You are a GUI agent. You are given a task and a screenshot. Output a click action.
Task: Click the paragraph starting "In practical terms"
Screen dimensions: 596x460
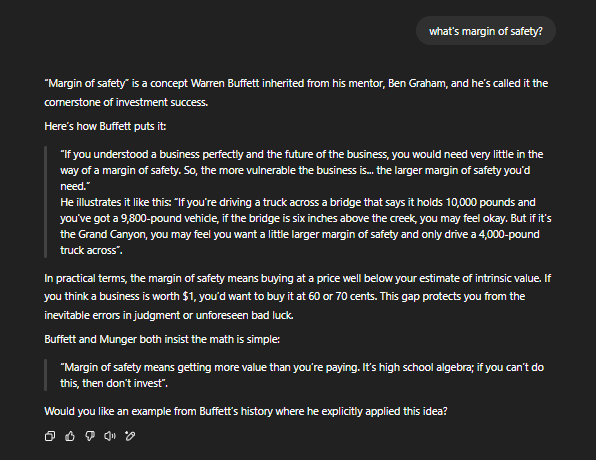click(298, 297)
